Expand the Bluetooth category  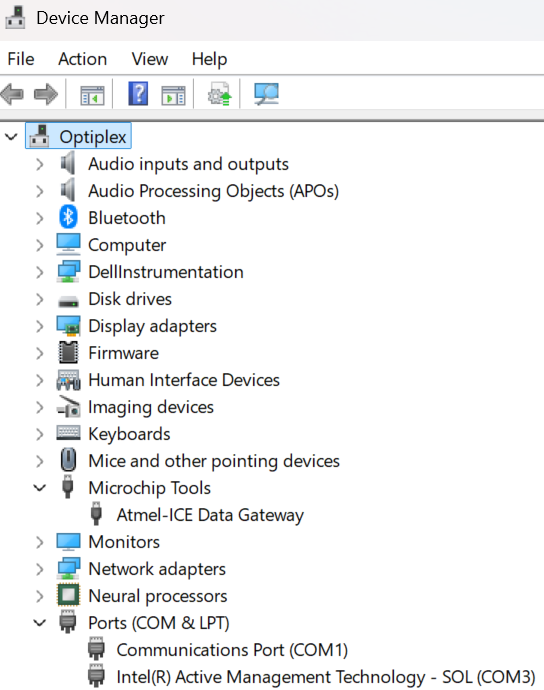[40, 218]
